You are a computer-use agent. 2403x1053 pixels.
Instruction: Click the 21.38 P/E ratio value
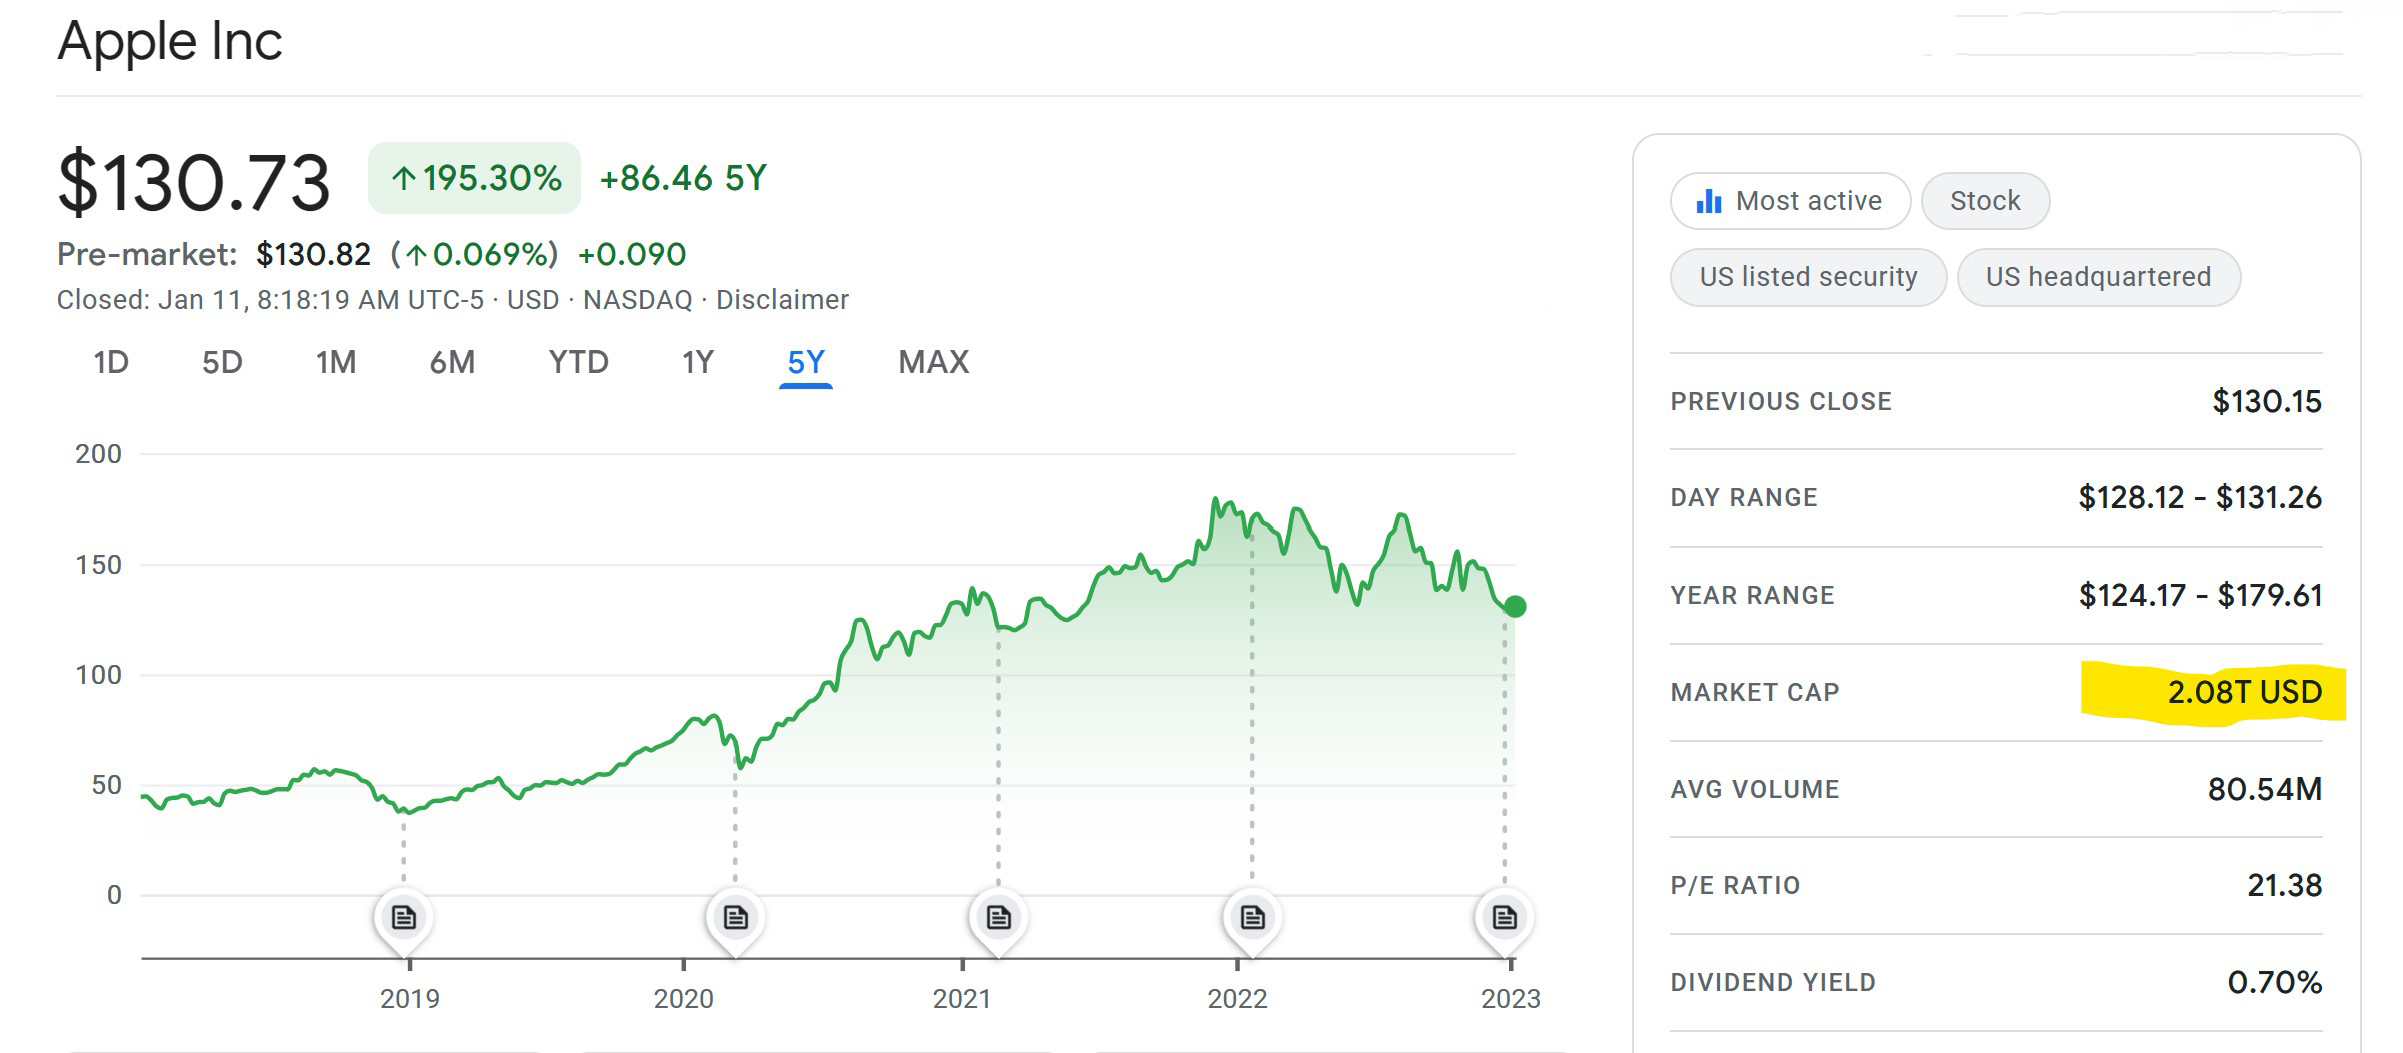[2285, 886]
